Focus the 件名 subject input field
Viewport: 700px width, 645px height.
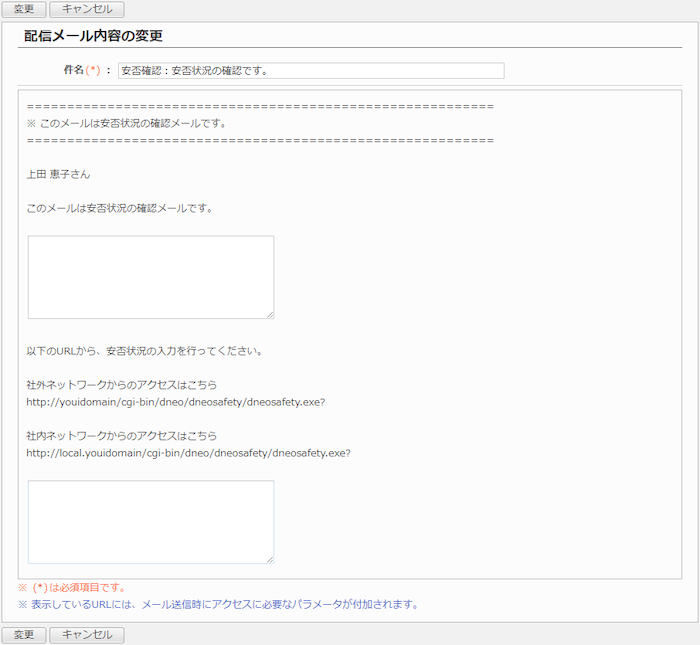pos(310,71)
